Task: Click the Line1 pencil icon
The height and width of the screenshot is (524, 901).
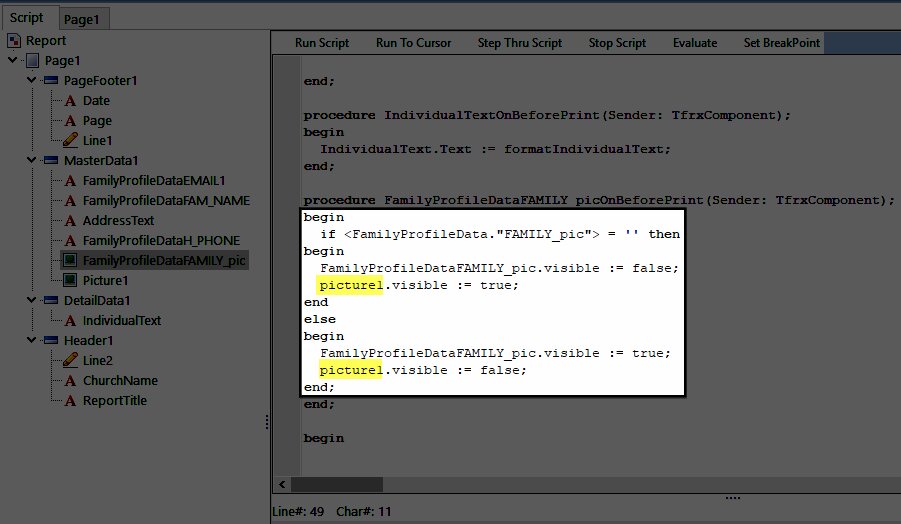Action: (x=70, y=140)
